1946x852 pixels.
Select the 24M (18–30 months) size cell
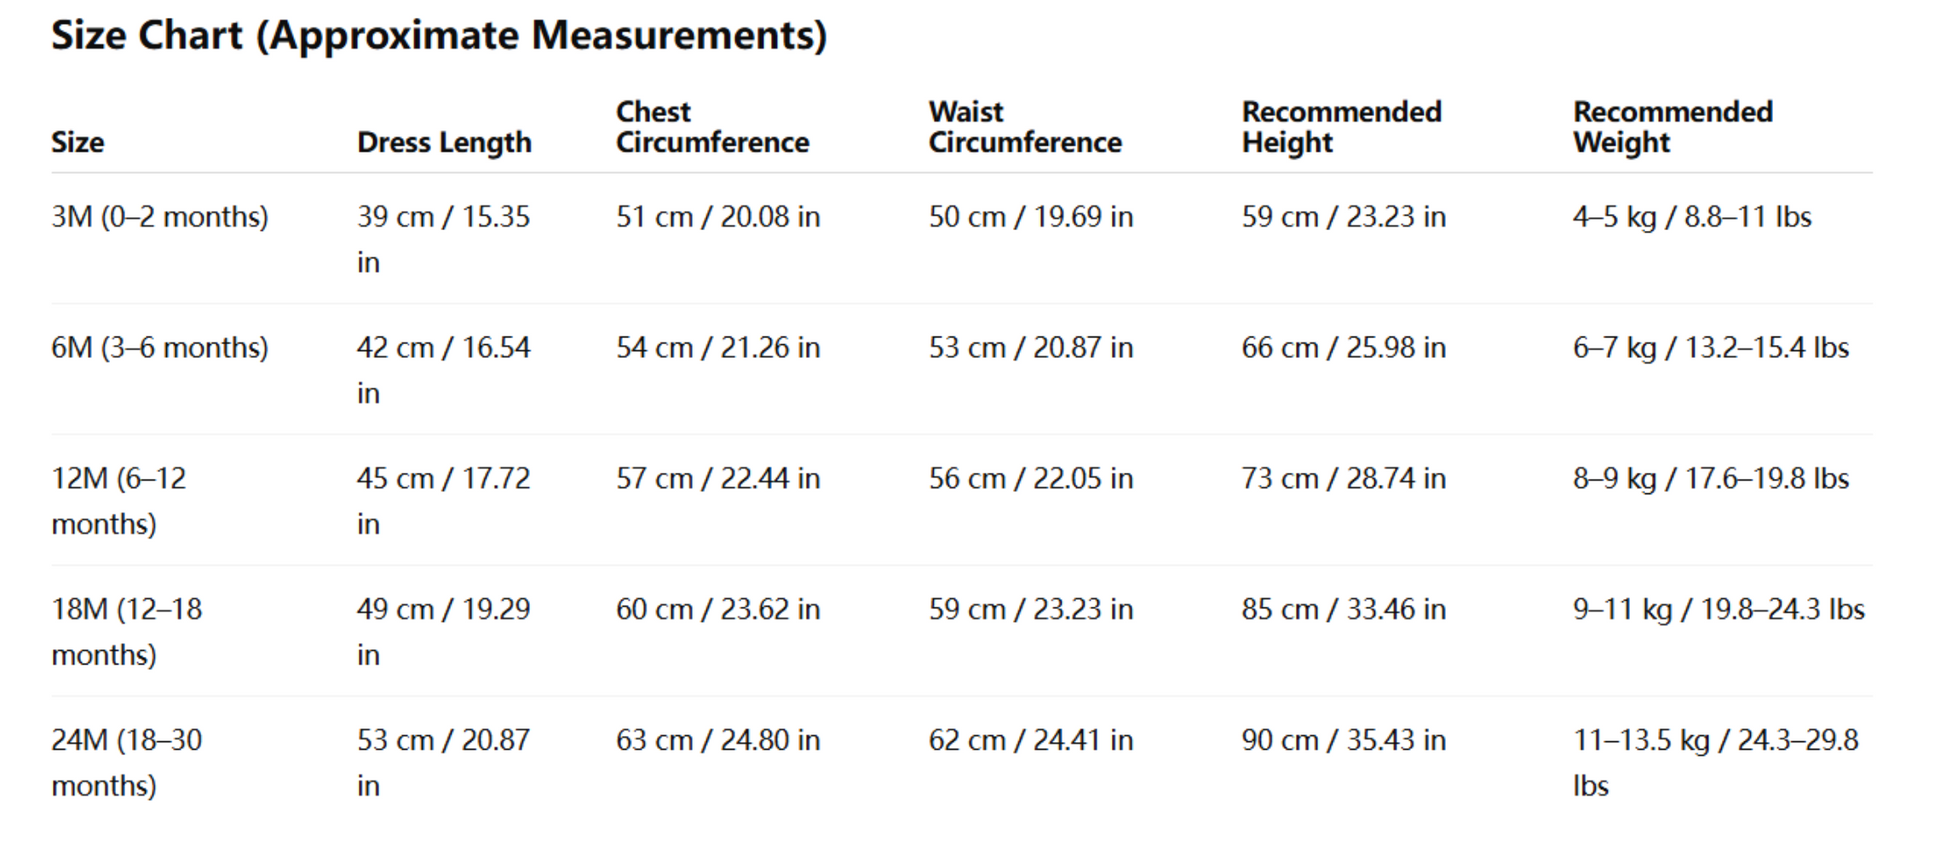pos(126,762)
